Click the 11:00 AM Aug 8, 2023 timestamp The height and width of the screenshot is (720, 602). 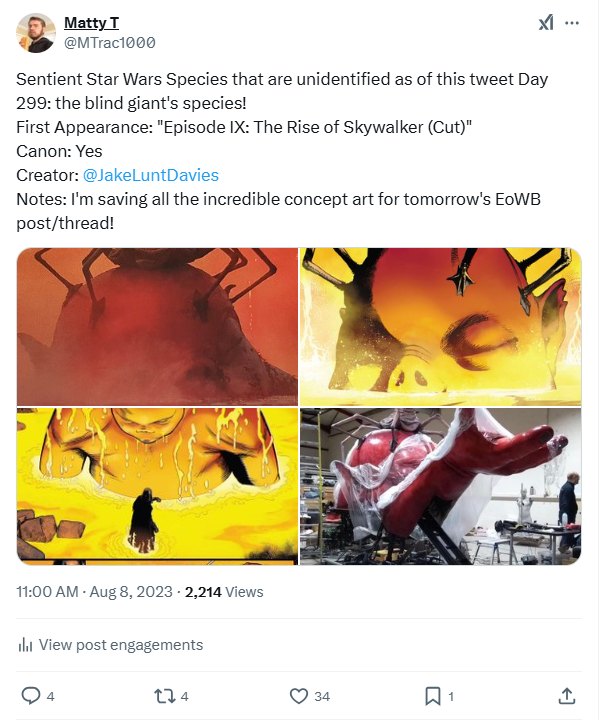pyautogui.click(x=93, y=592)
